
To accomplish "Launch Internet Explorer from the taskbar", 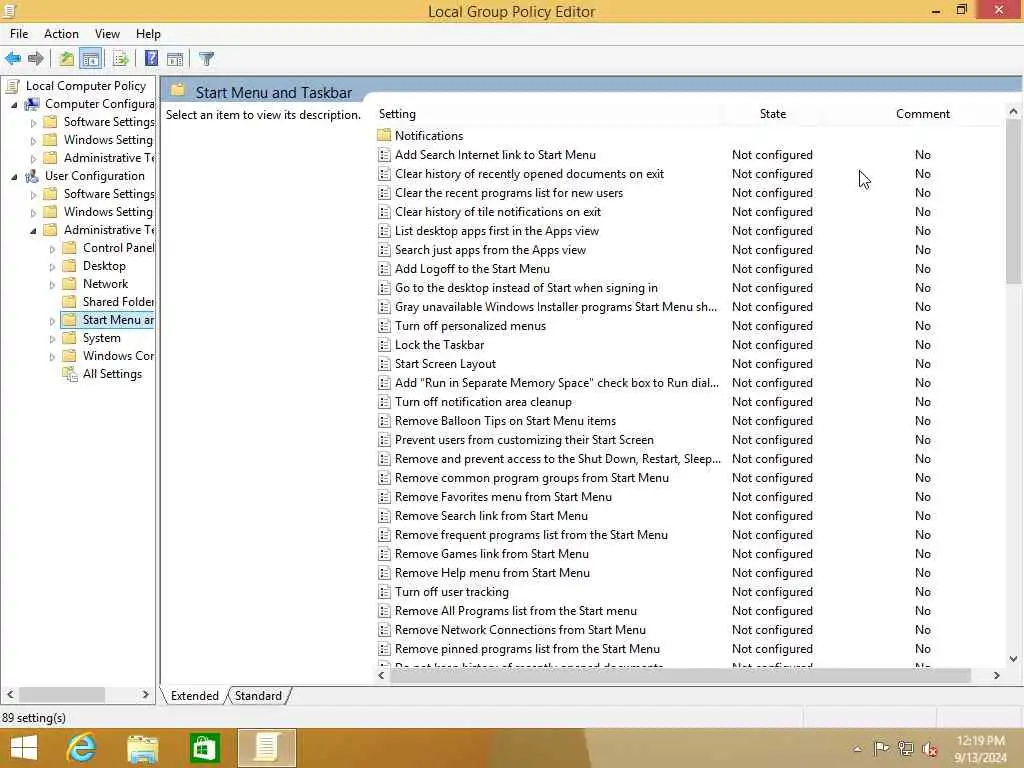I will pyautogui.click(x=82, y=748).
